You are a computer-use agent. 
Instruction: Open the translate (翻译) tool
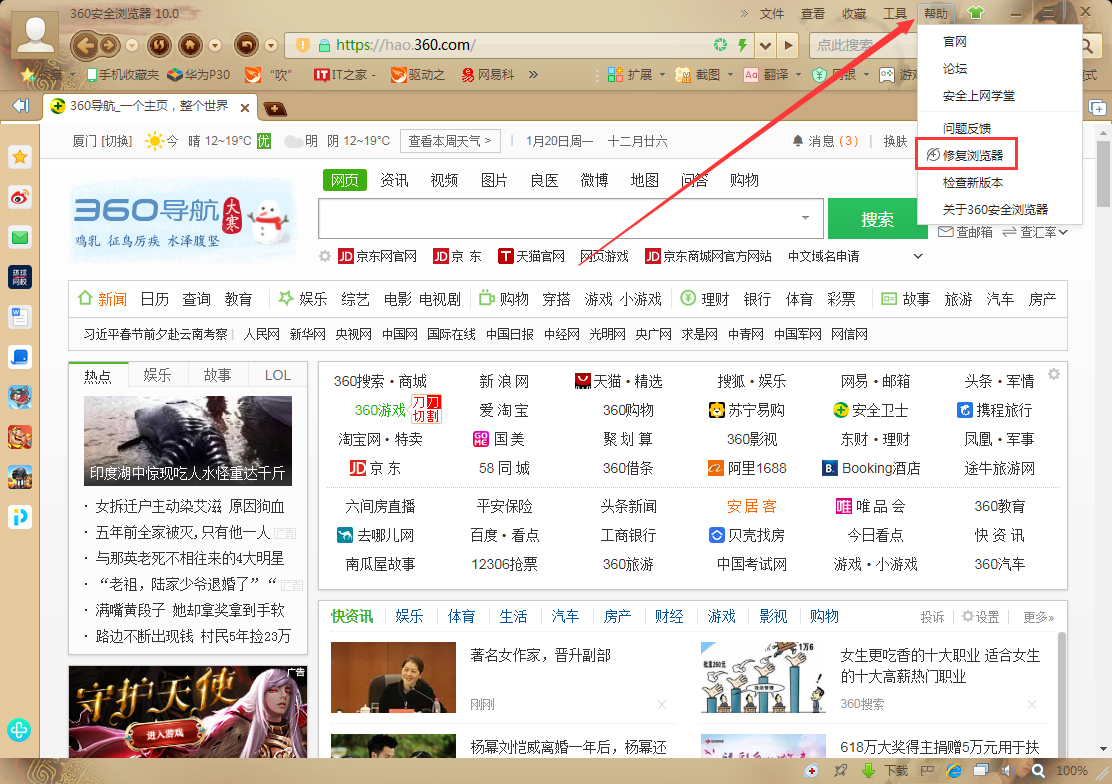coord(752,75)
